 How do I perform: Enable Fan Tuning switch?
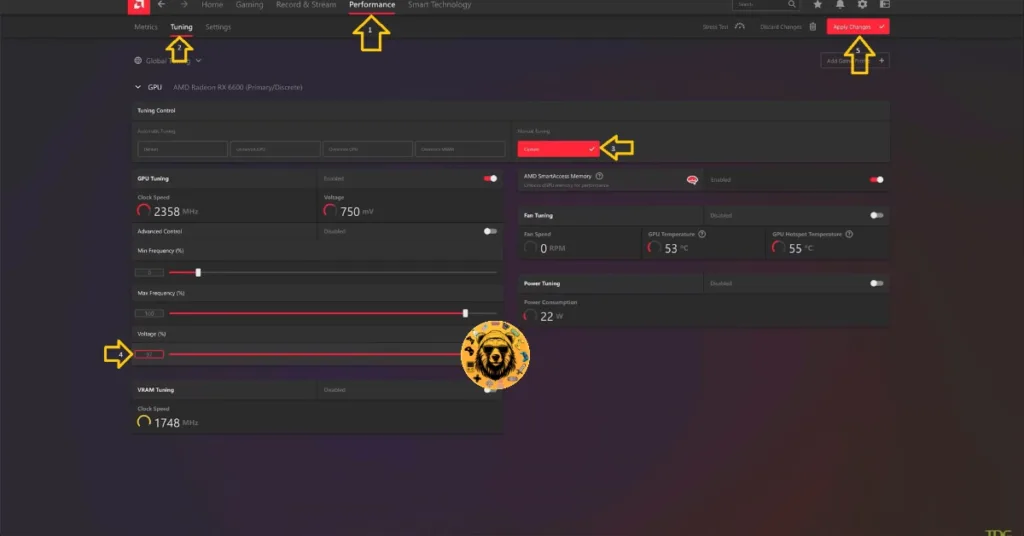pyautogui.click(x=876, y=215)
